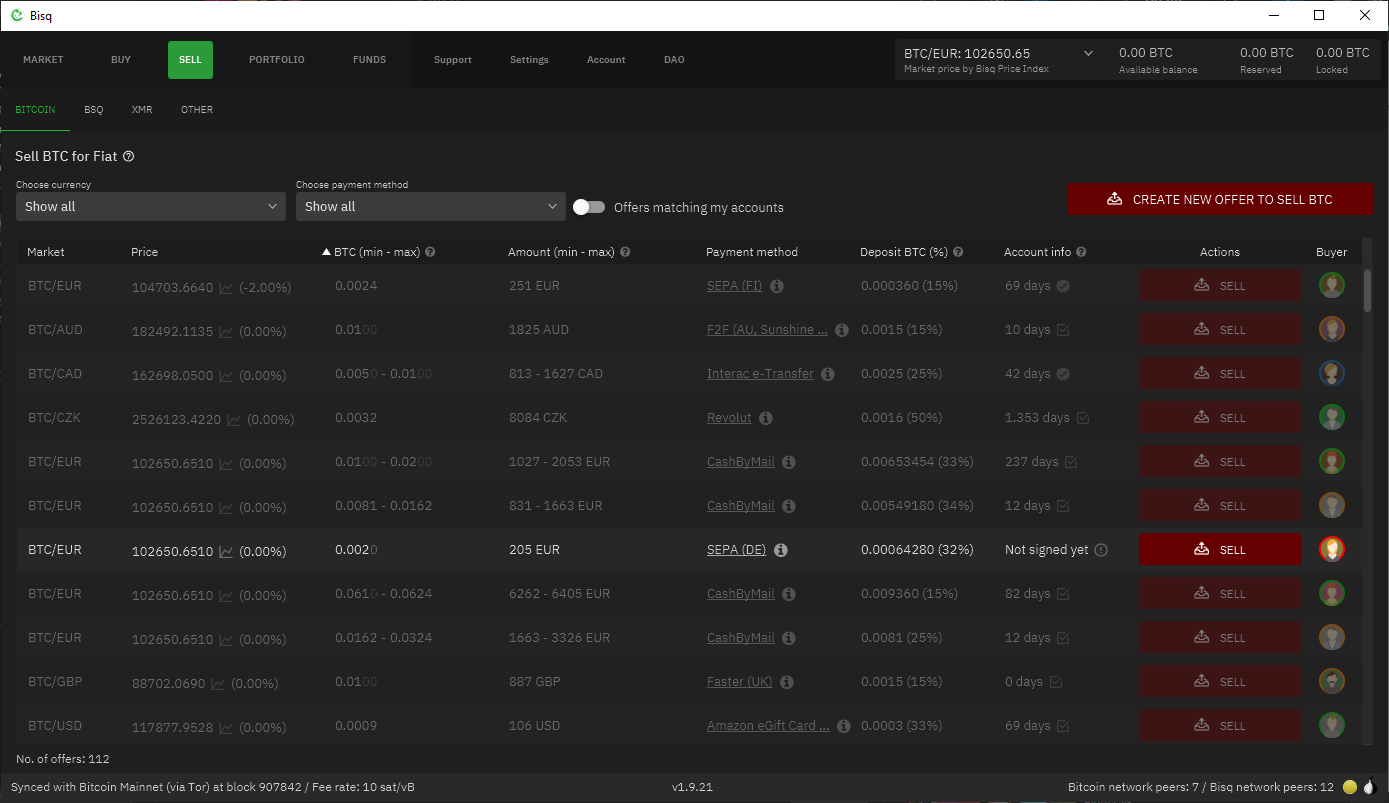
Task: Click SELL button in SEPA (DE) row
Action: (x=1220, y=550)
